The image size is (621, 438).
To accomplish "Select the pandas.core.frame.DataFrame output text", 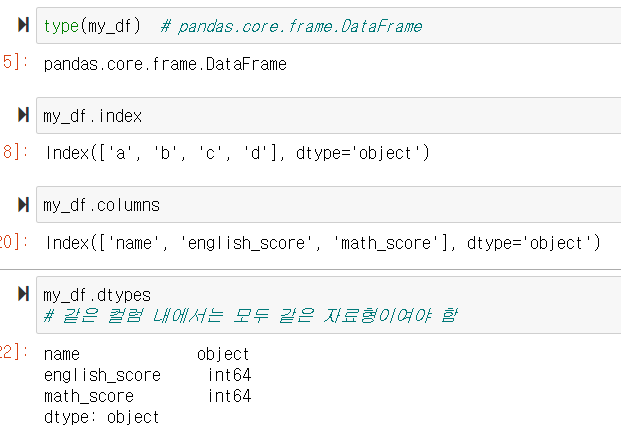I will [165, 64].
